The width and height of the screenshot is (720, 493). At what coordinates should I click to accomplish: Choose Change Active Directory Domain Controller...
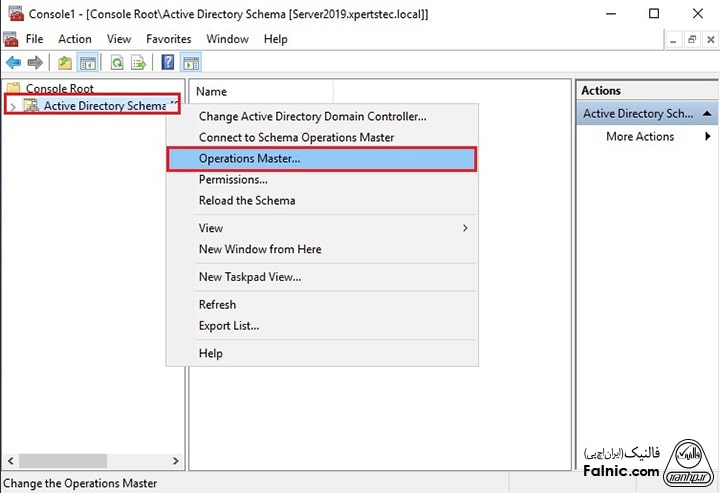point(312,117)
